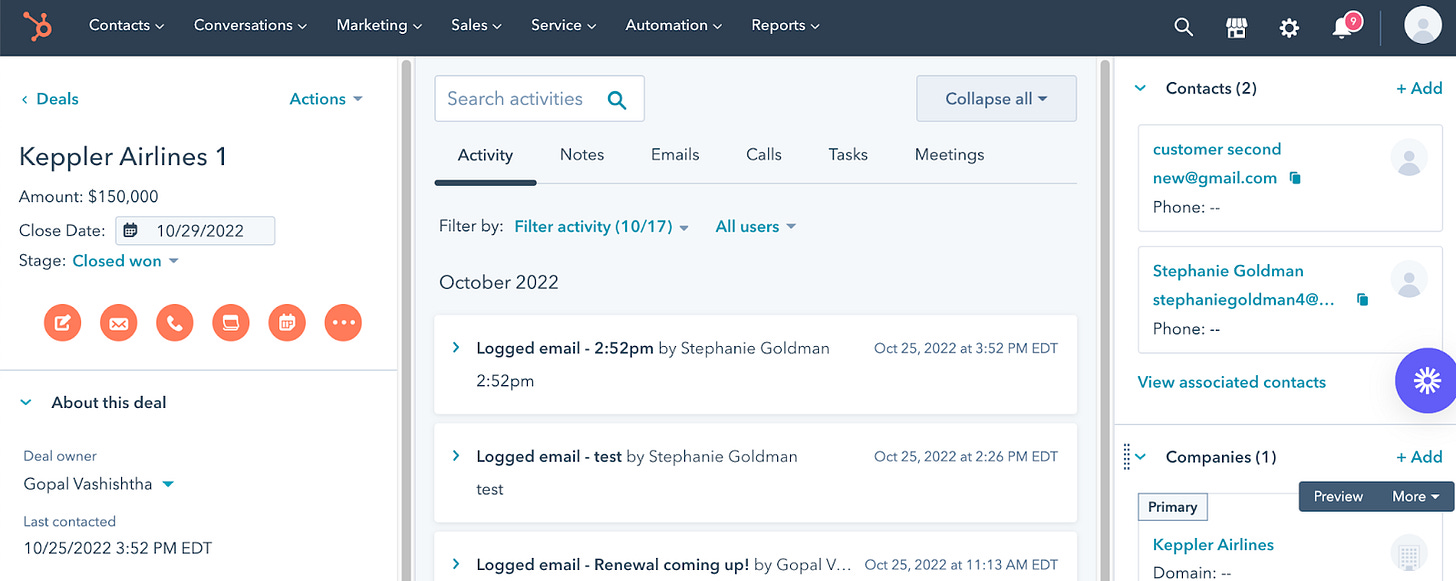Click View associated contacts link
Screen dimensions: 1456x581
[1232, 382]
